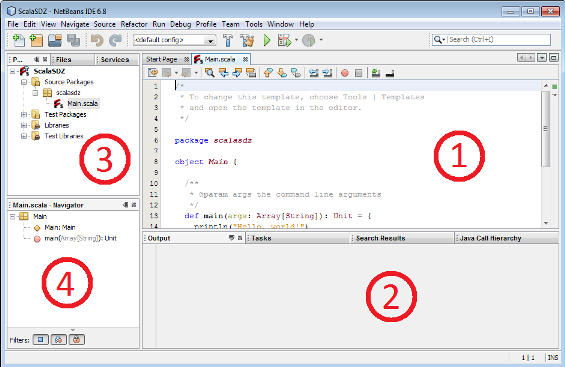Toggle third filter button in Navigator

tap(76, 340)
